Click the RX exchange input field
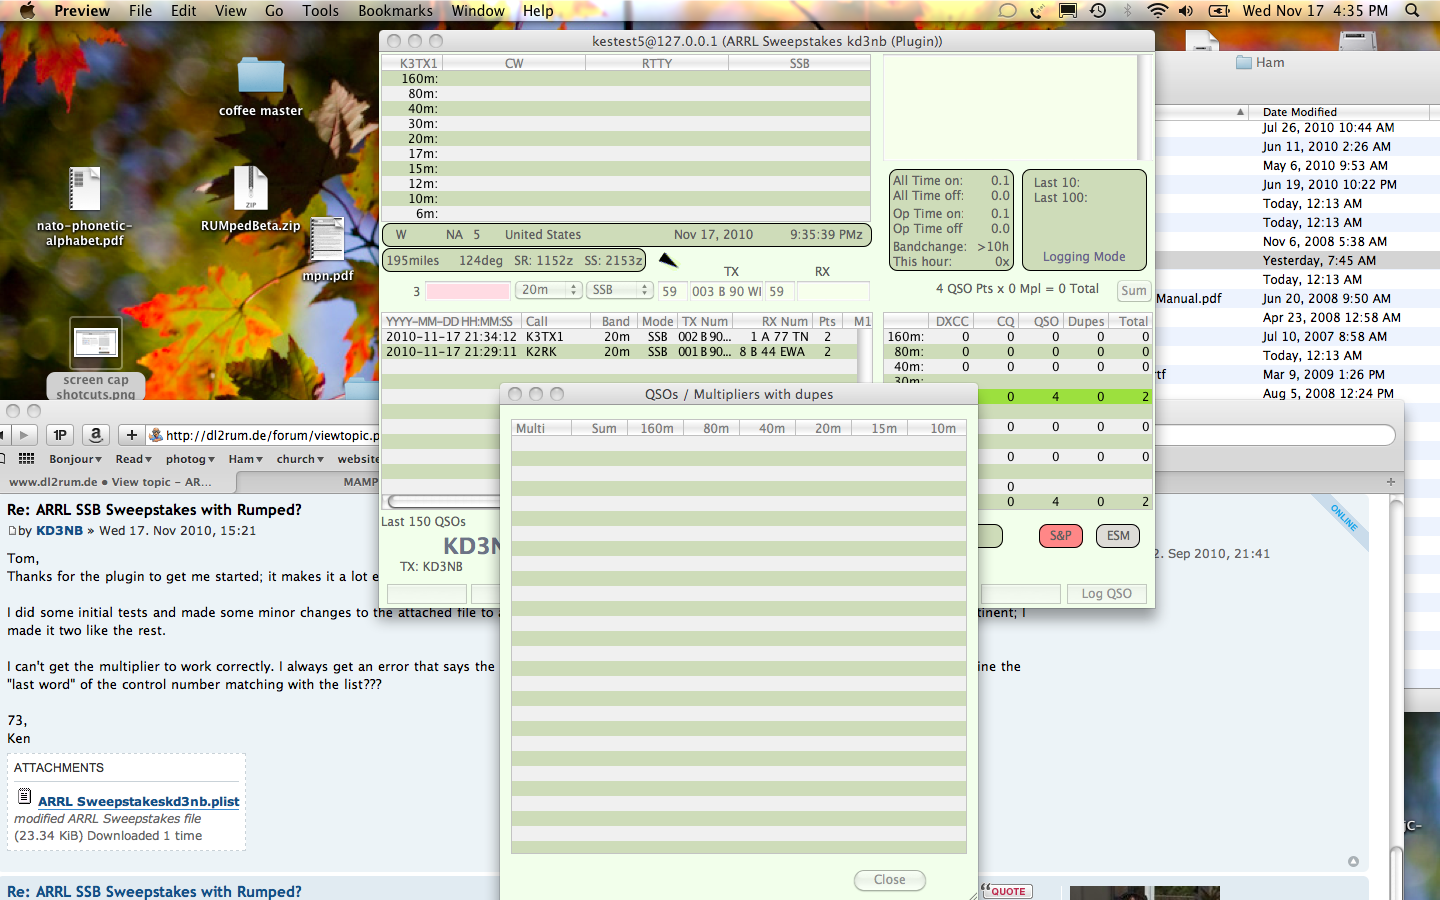The width and height of the screenshot is (1440, 900). tap(833, 291)
